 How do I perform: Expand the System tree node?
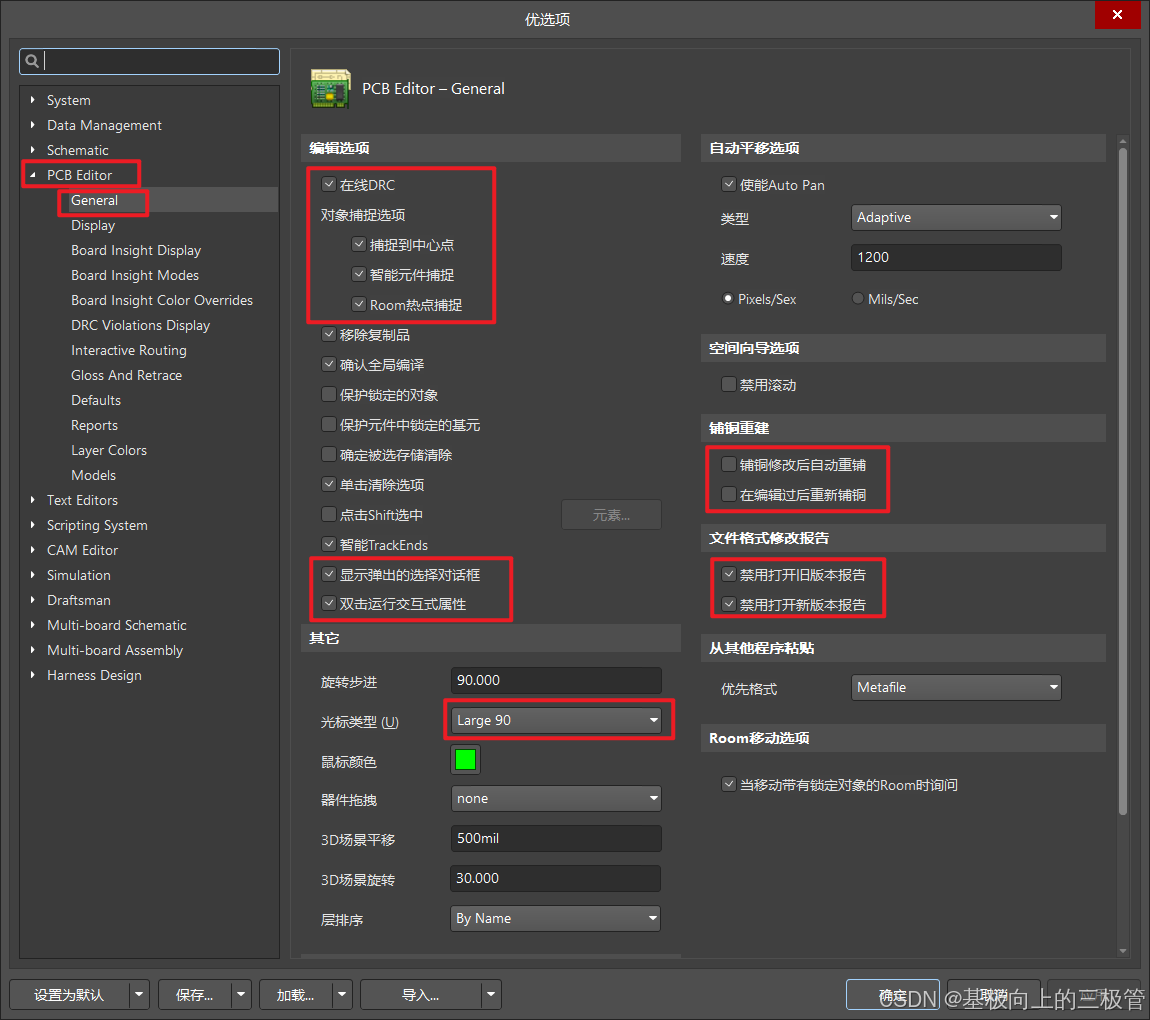click(32, 100)
